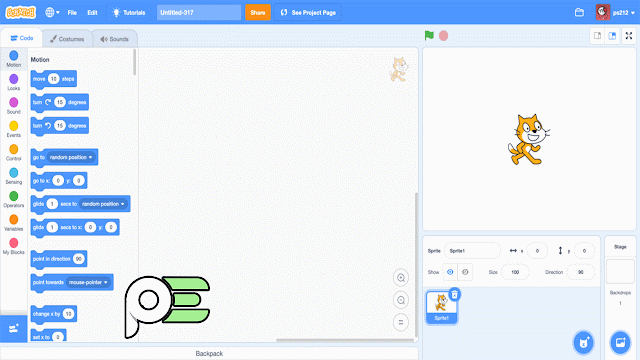Switch to small stage layout

pos(597,36)
